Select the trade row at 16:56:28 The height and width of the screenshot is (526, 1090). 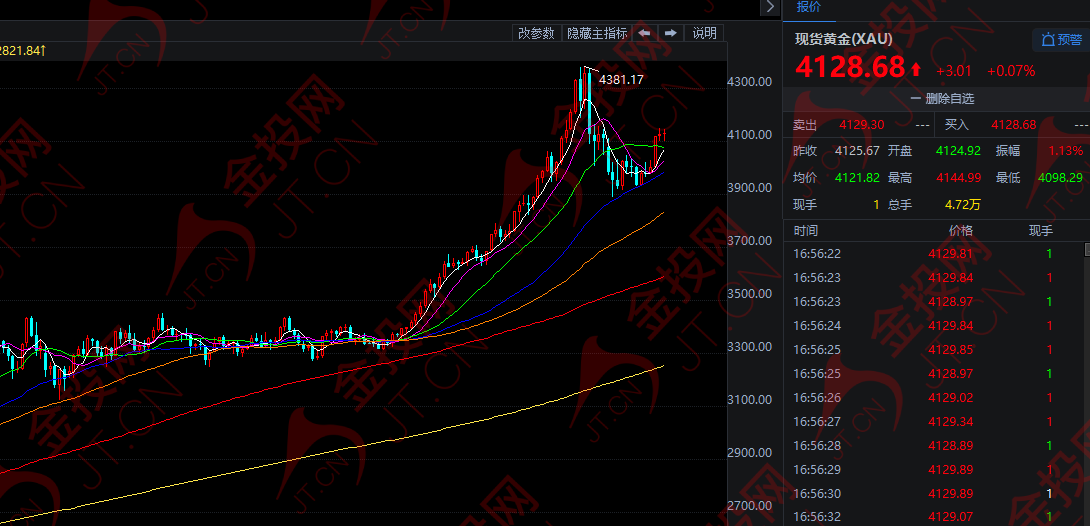click(x=934, y=445)
